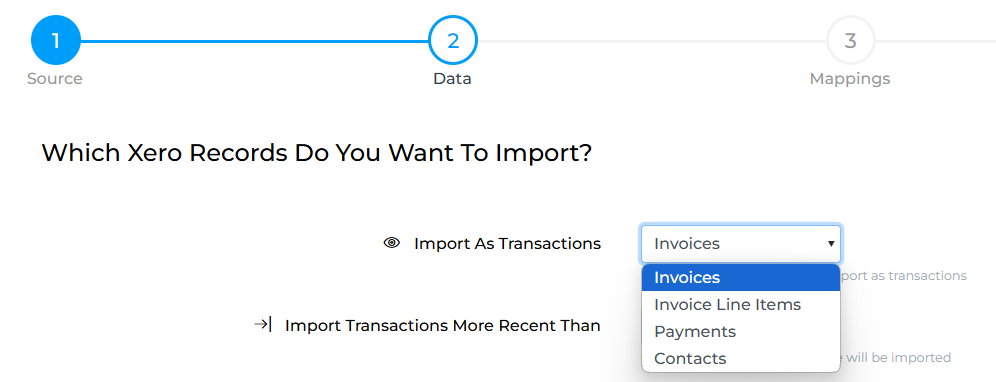Click the blue progress line between steps 1 and 2
This screenshot has width=996, height=382.
tap(255, 41)
